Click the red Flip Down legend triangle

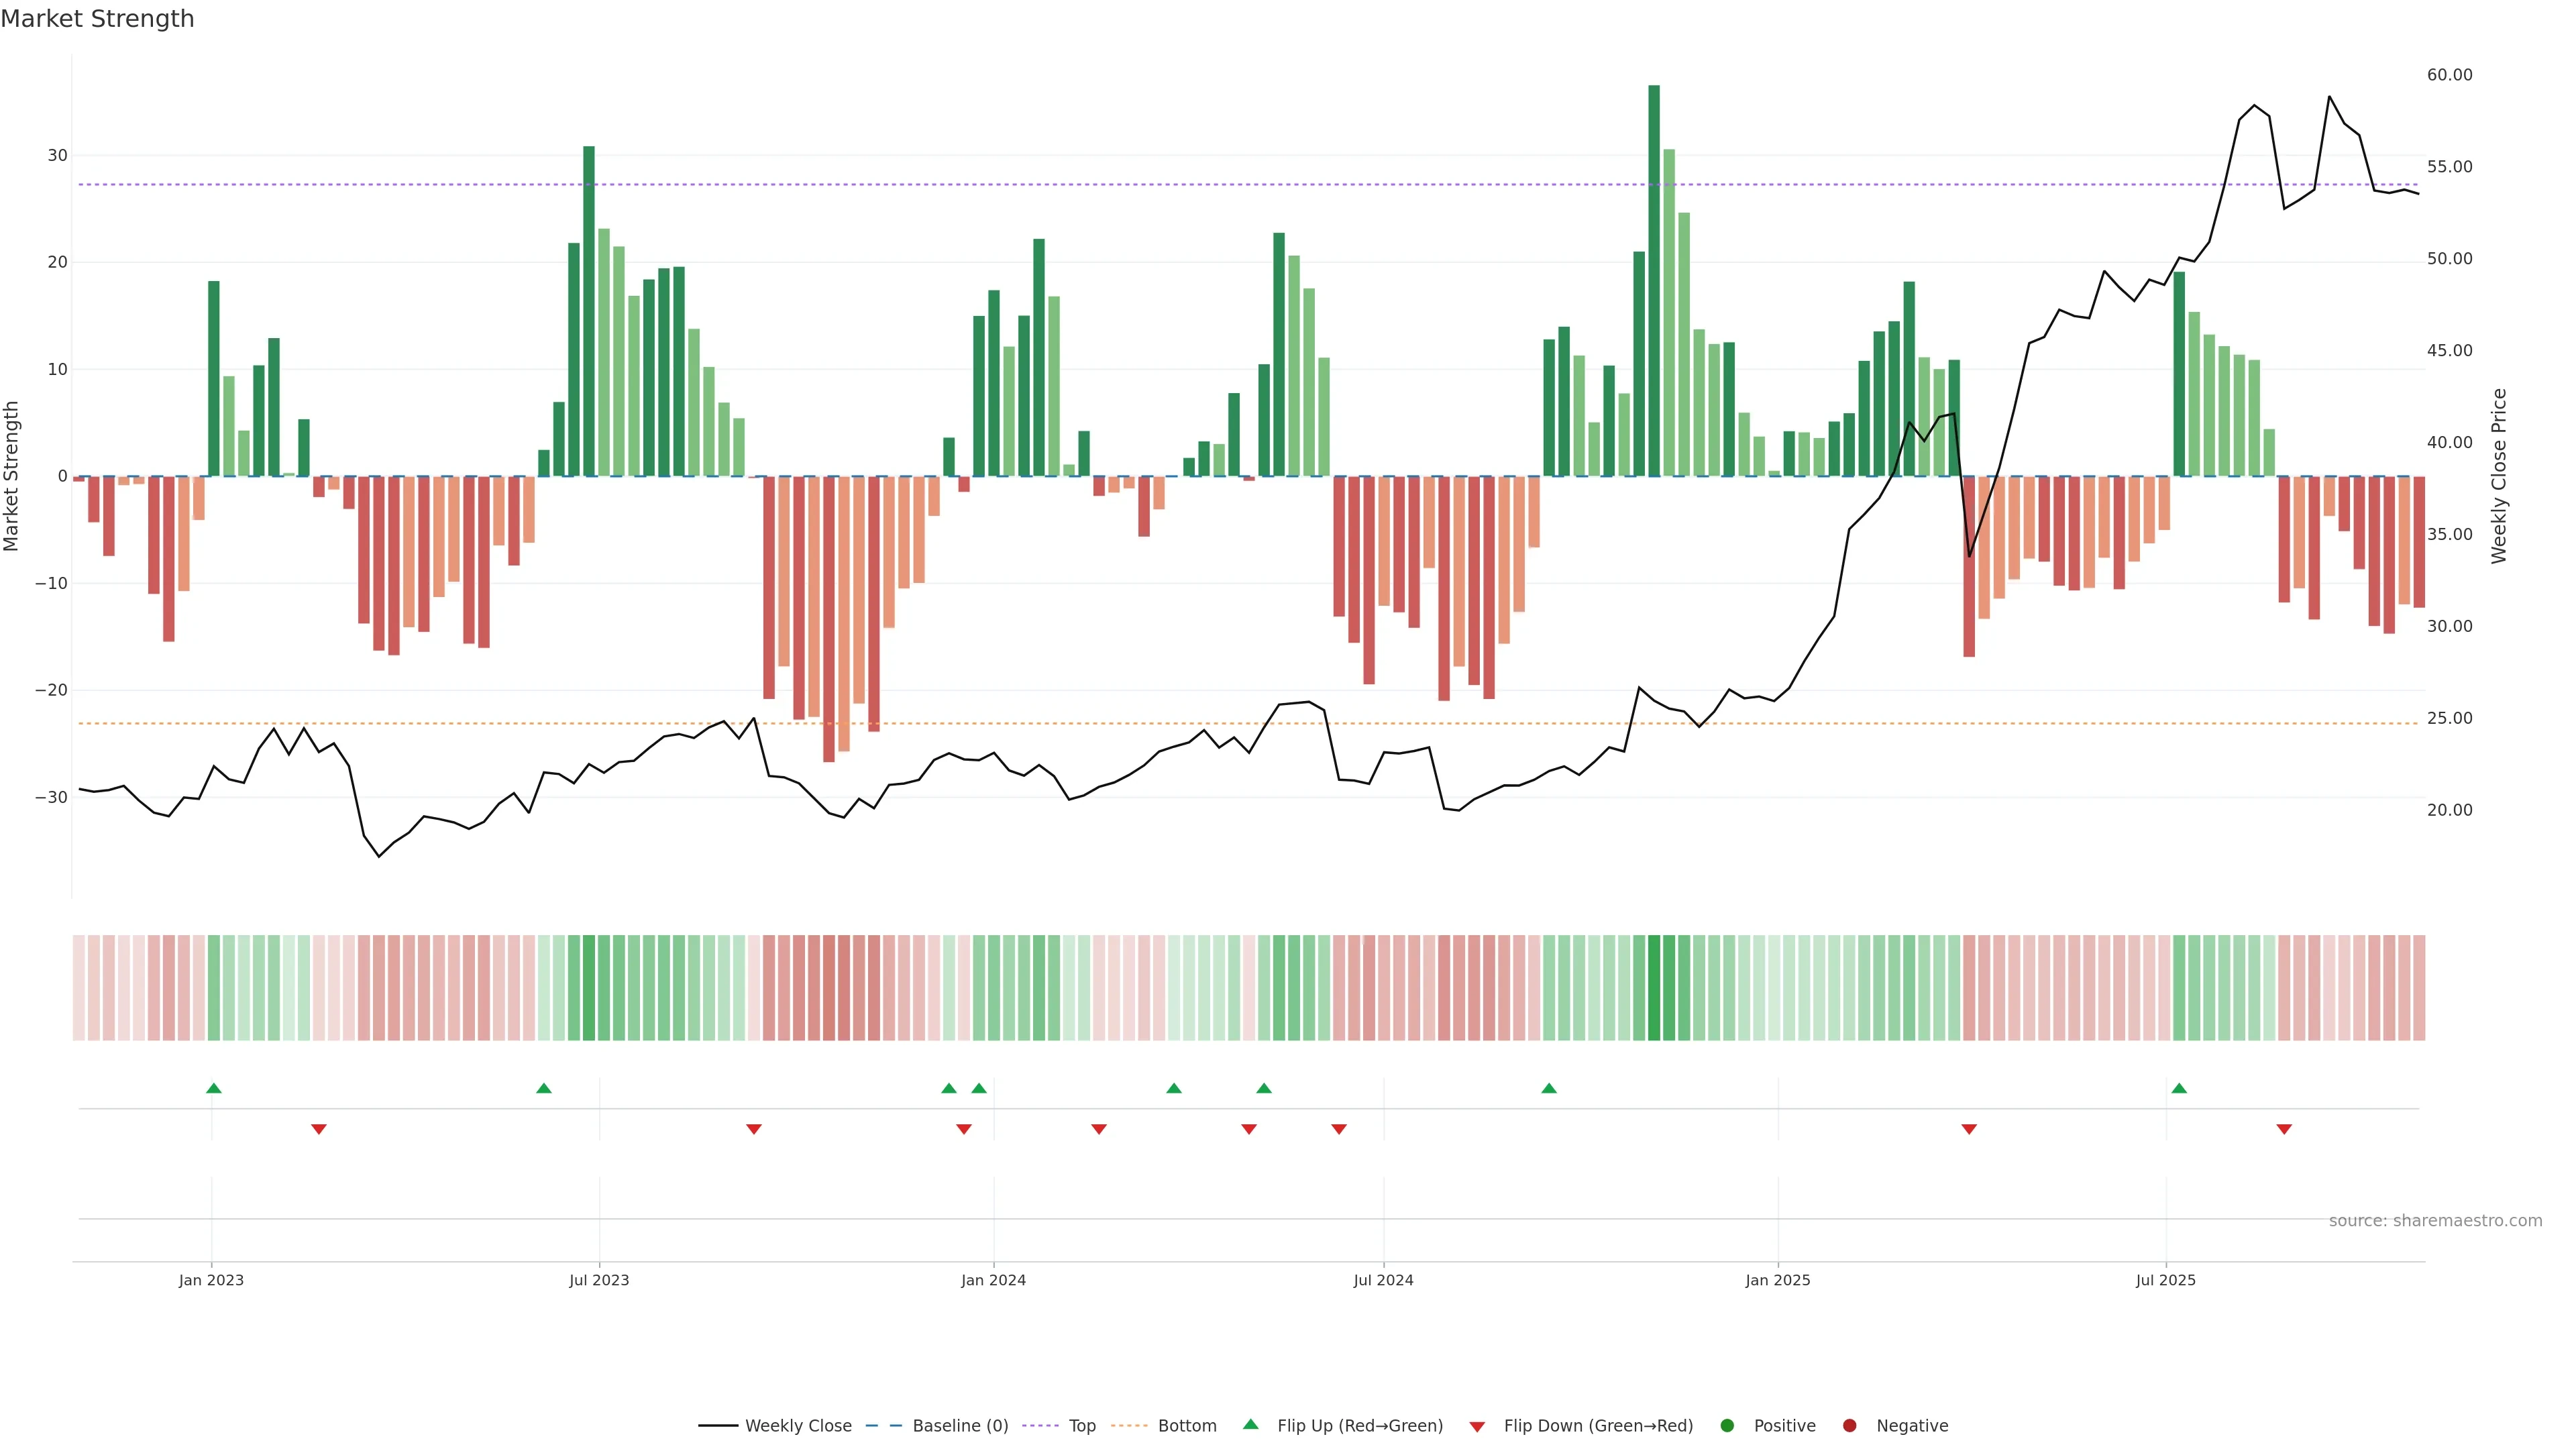pos(1477,1427)
